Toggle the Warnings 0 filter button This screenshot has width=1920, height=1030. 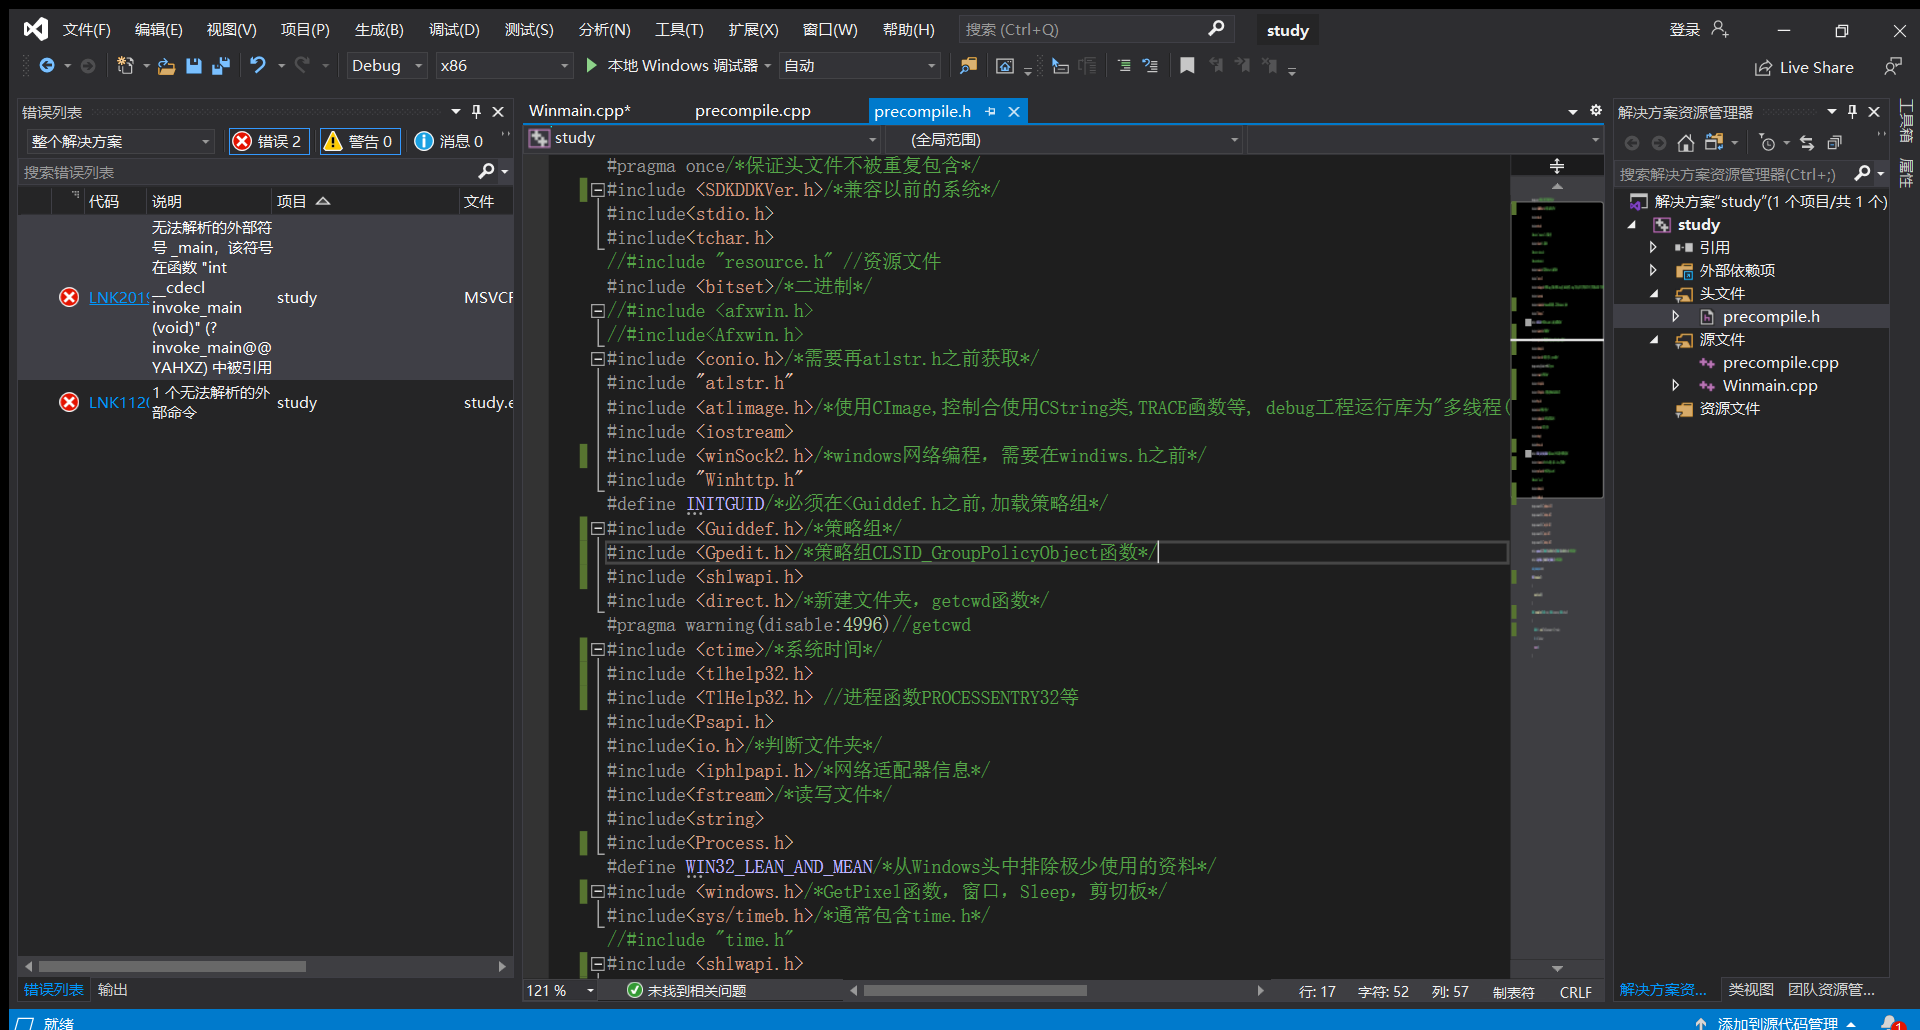tap(360, 141)
